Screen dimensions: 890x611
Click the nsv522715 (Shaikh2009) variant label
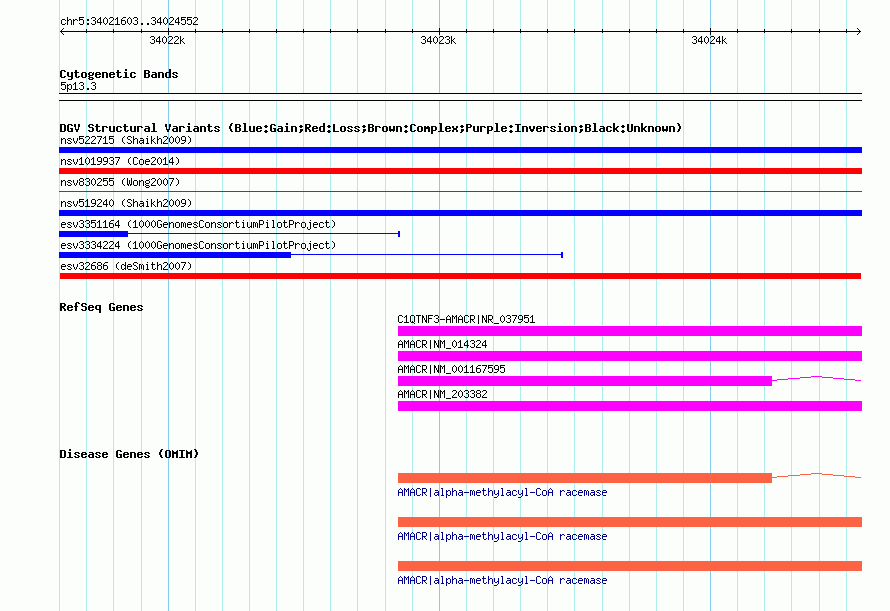click(126, 140)
